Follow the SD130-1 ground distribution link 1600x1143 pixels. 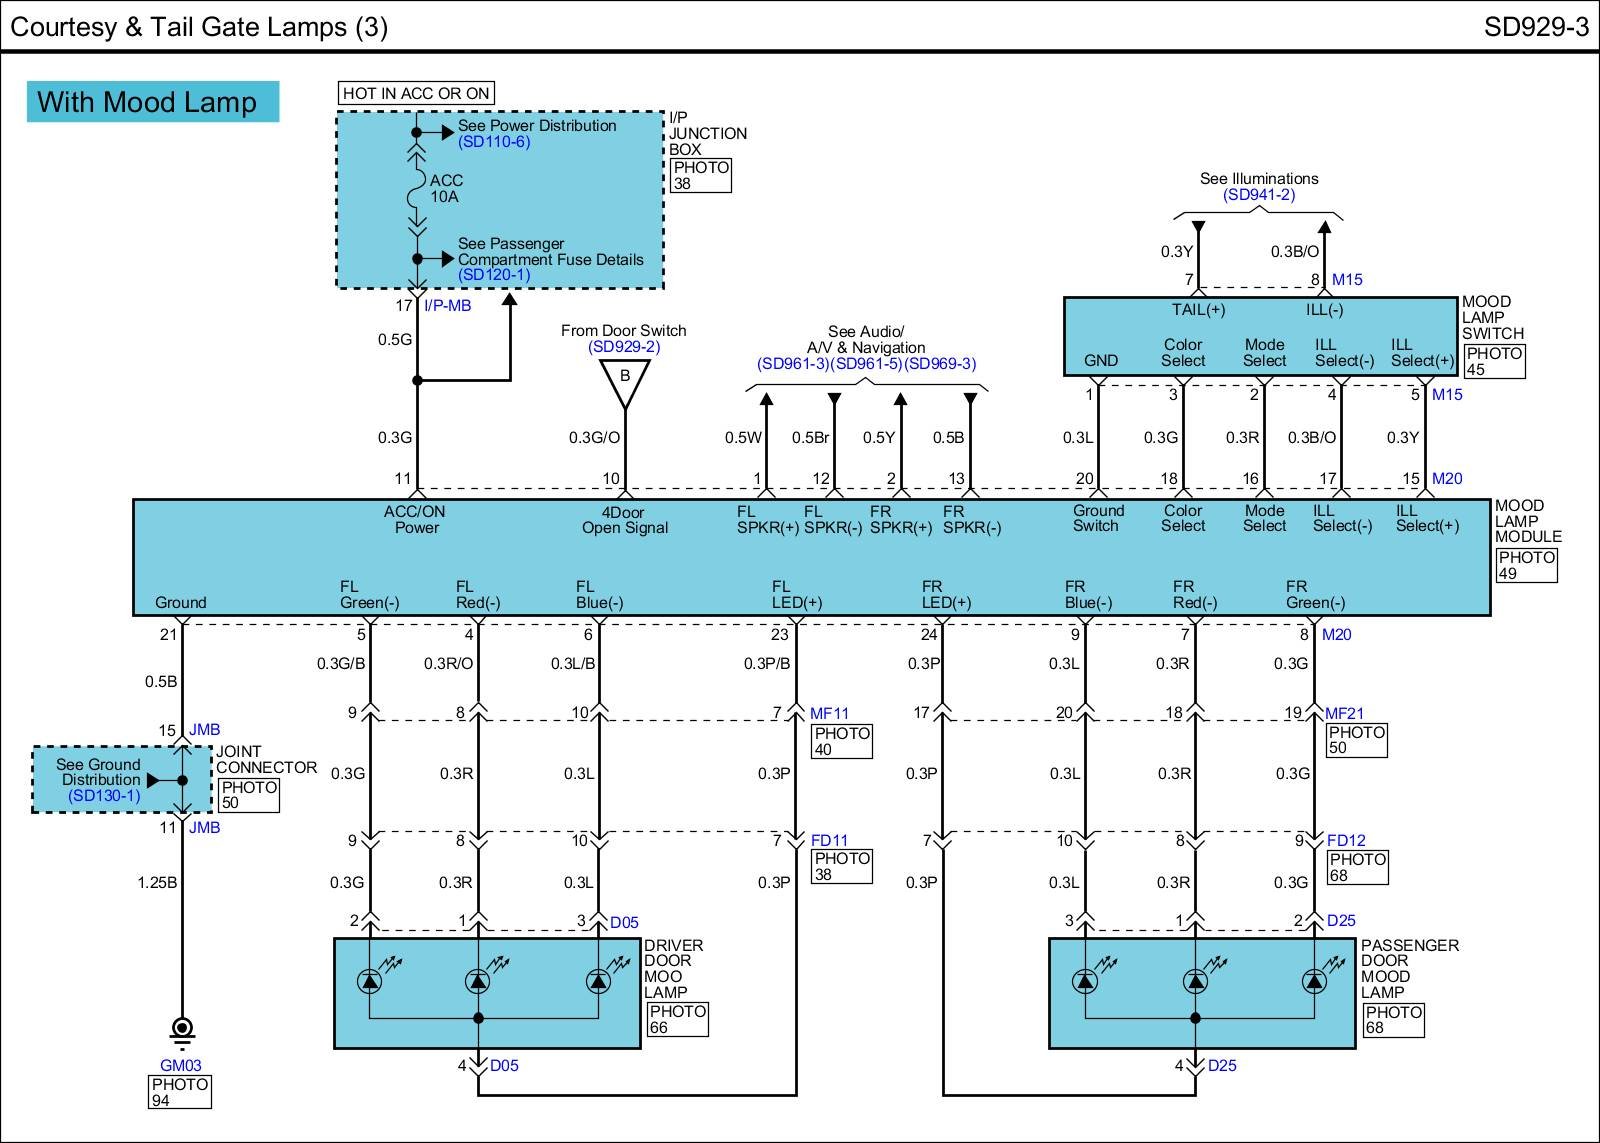104,796
